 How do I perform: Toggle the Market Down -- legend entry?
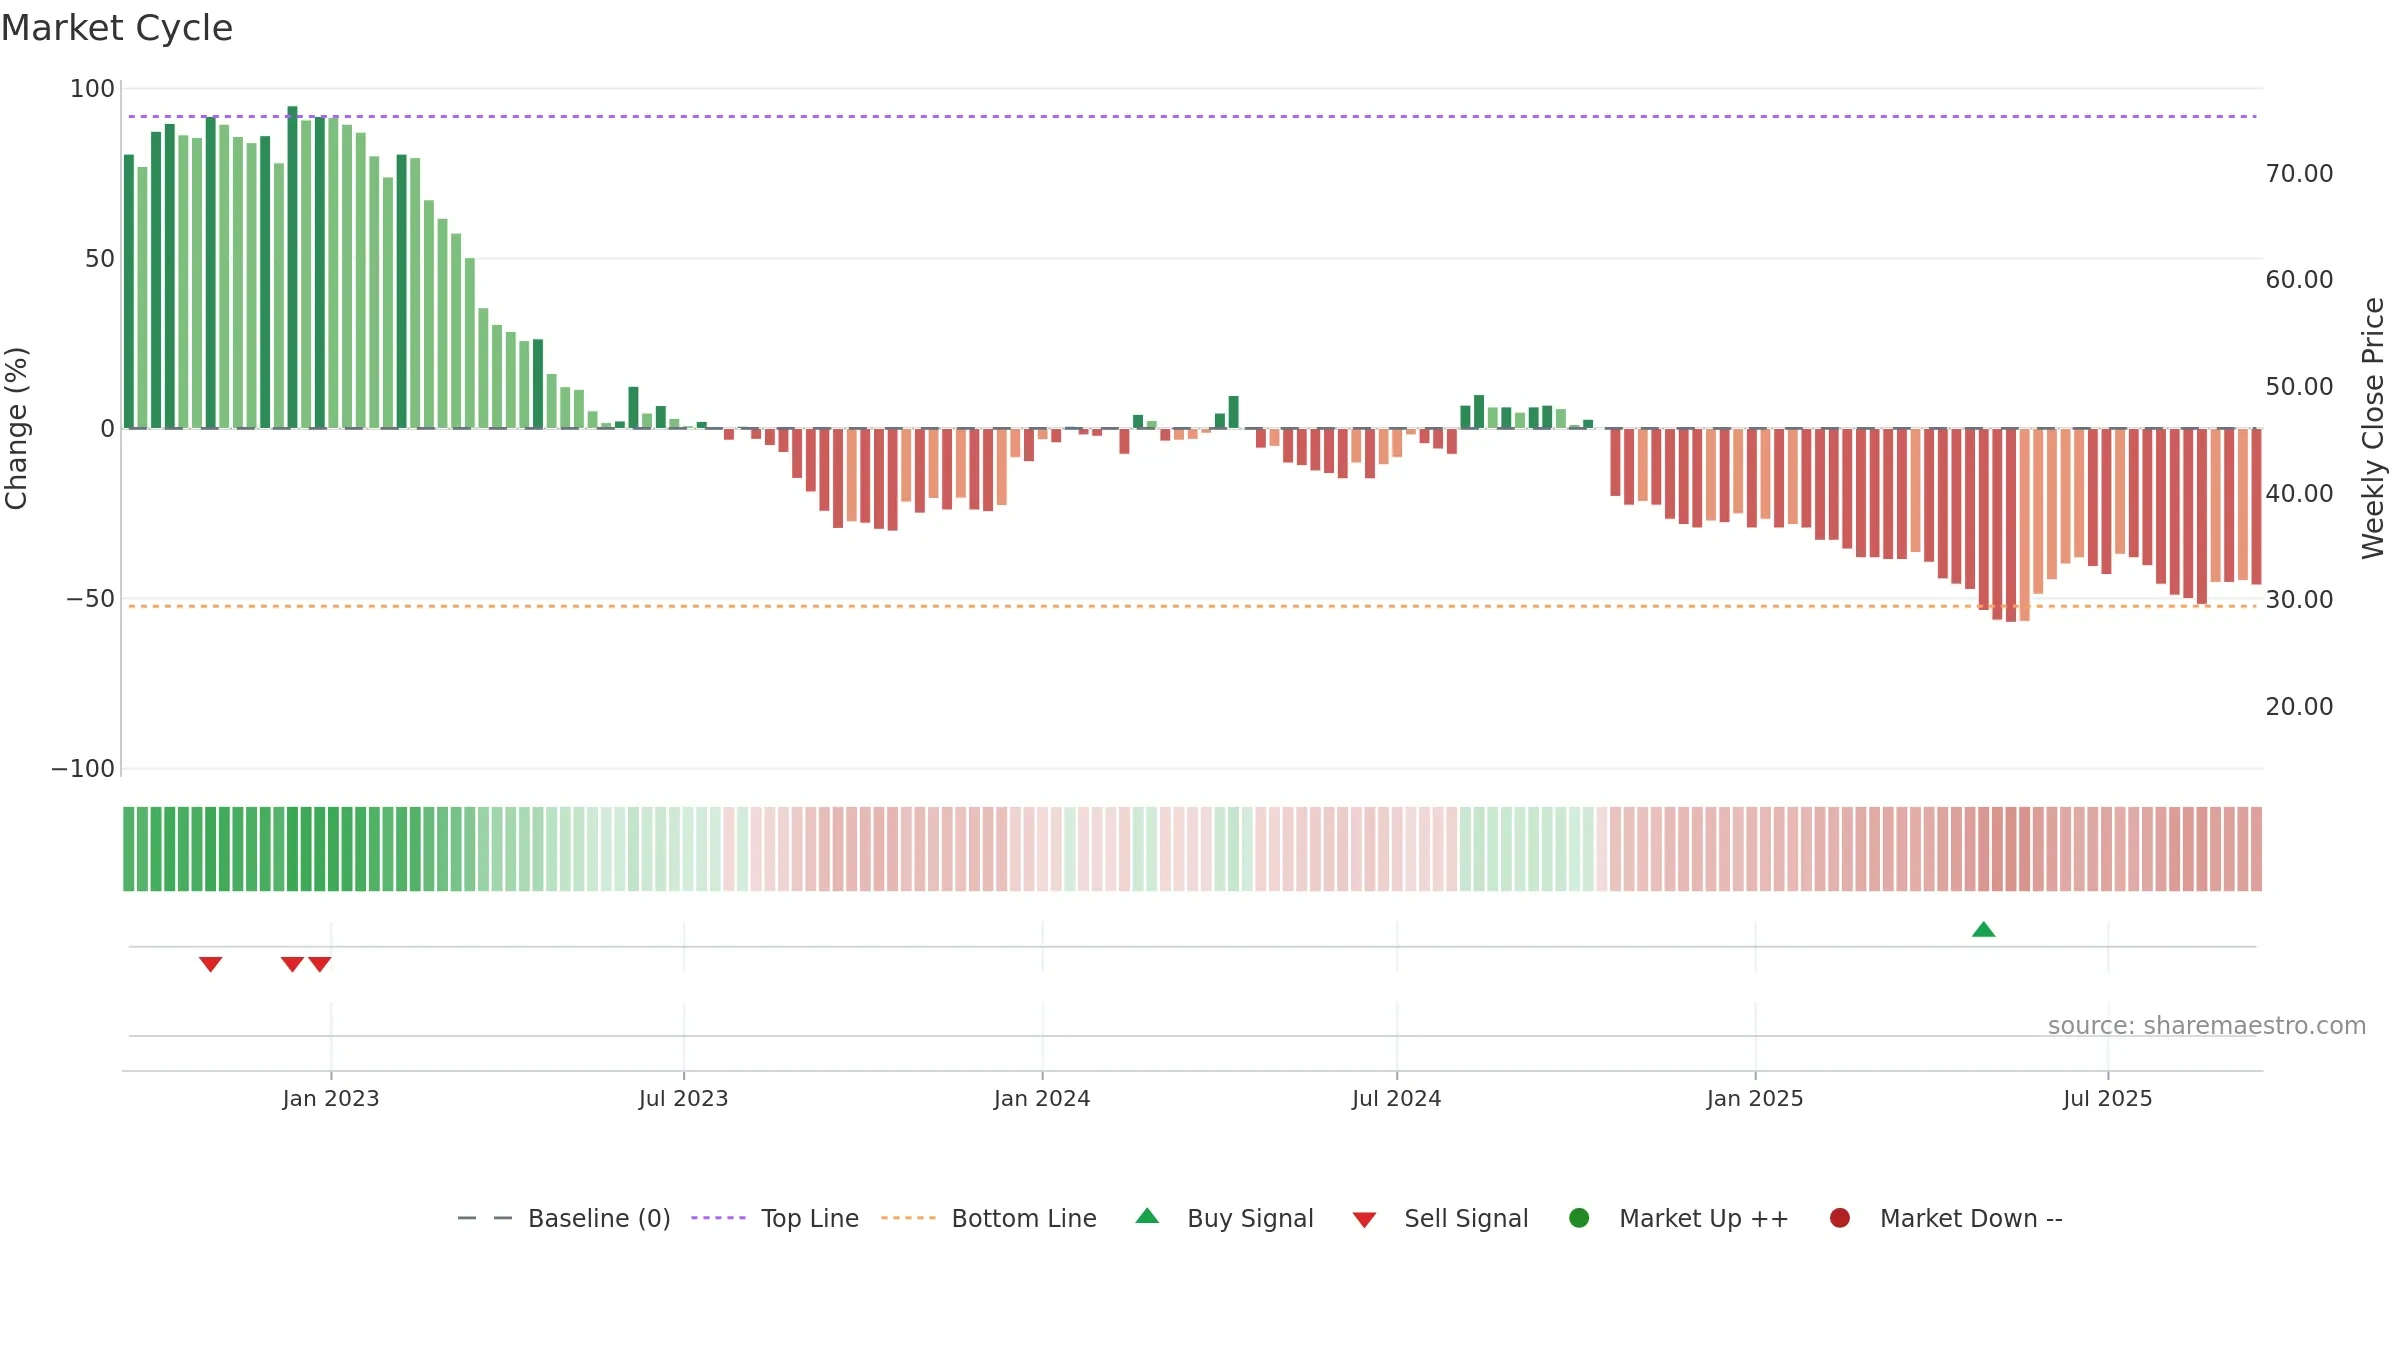pyautogui.click(x=1946, y=1218)
